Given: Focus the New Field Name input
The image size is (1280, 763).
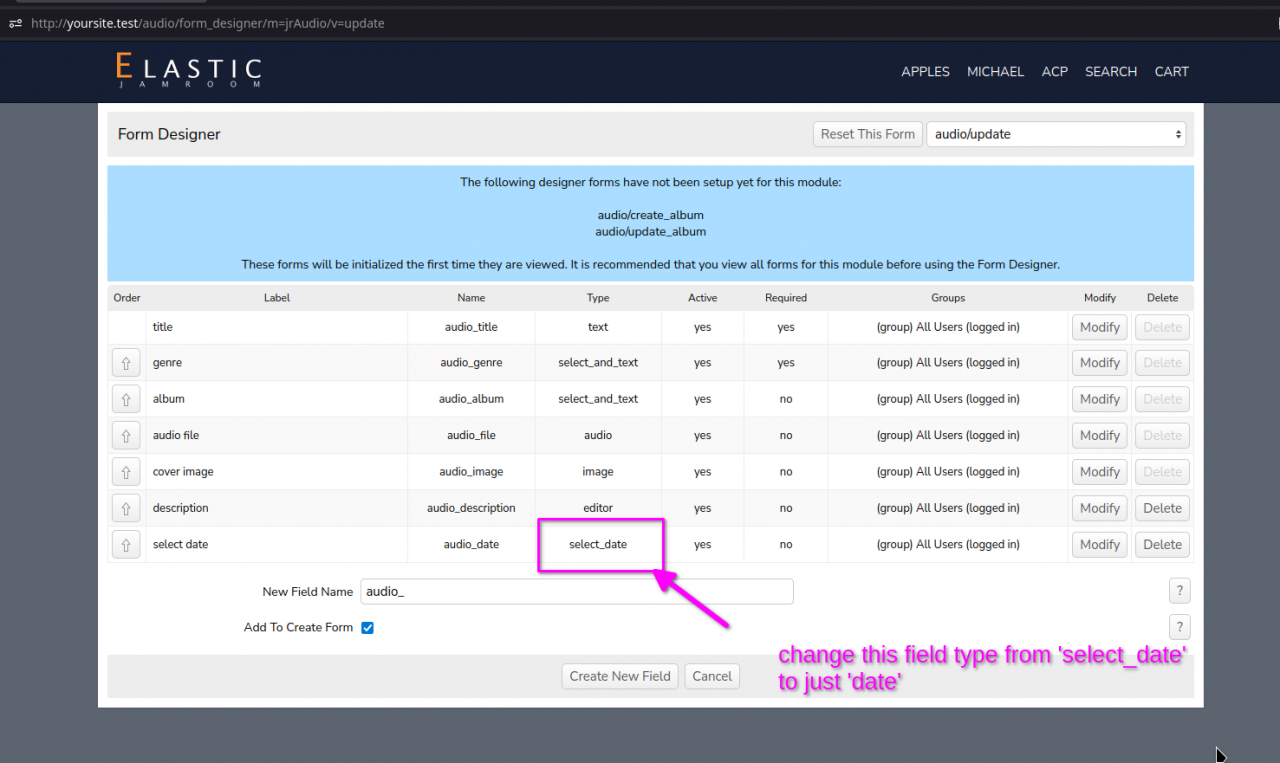Looking at the screenshot, I should [576, 592].
